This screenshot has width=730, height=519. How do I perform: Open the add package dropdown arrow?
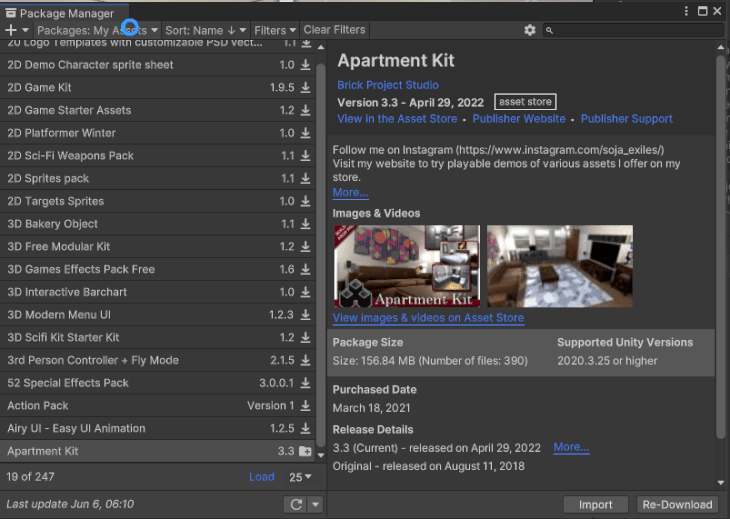pyautogui.click(x=26, y=30)
